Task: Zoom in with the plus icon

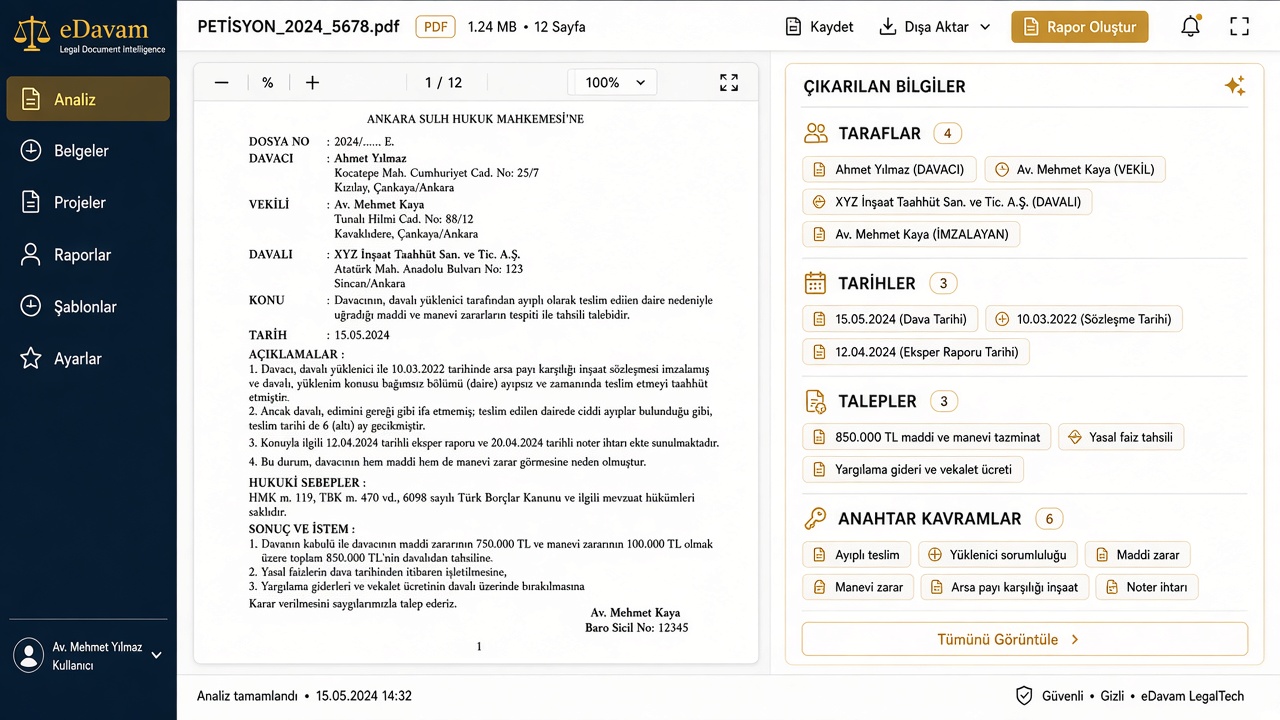Action: [x=312, y=83]
